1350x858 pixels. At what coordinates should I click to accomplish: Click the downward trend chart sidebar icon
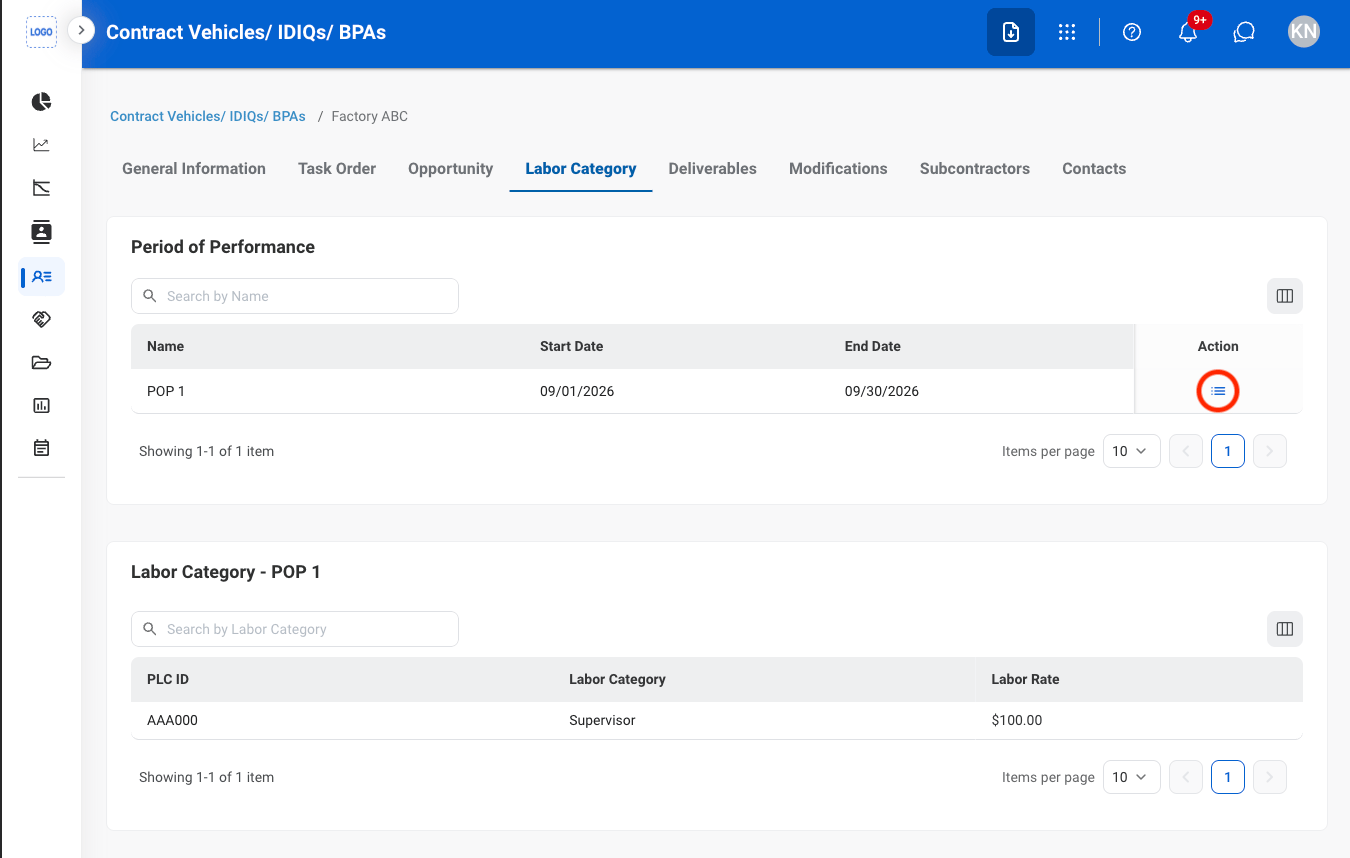pyautogui.click(x=41, y=188)
